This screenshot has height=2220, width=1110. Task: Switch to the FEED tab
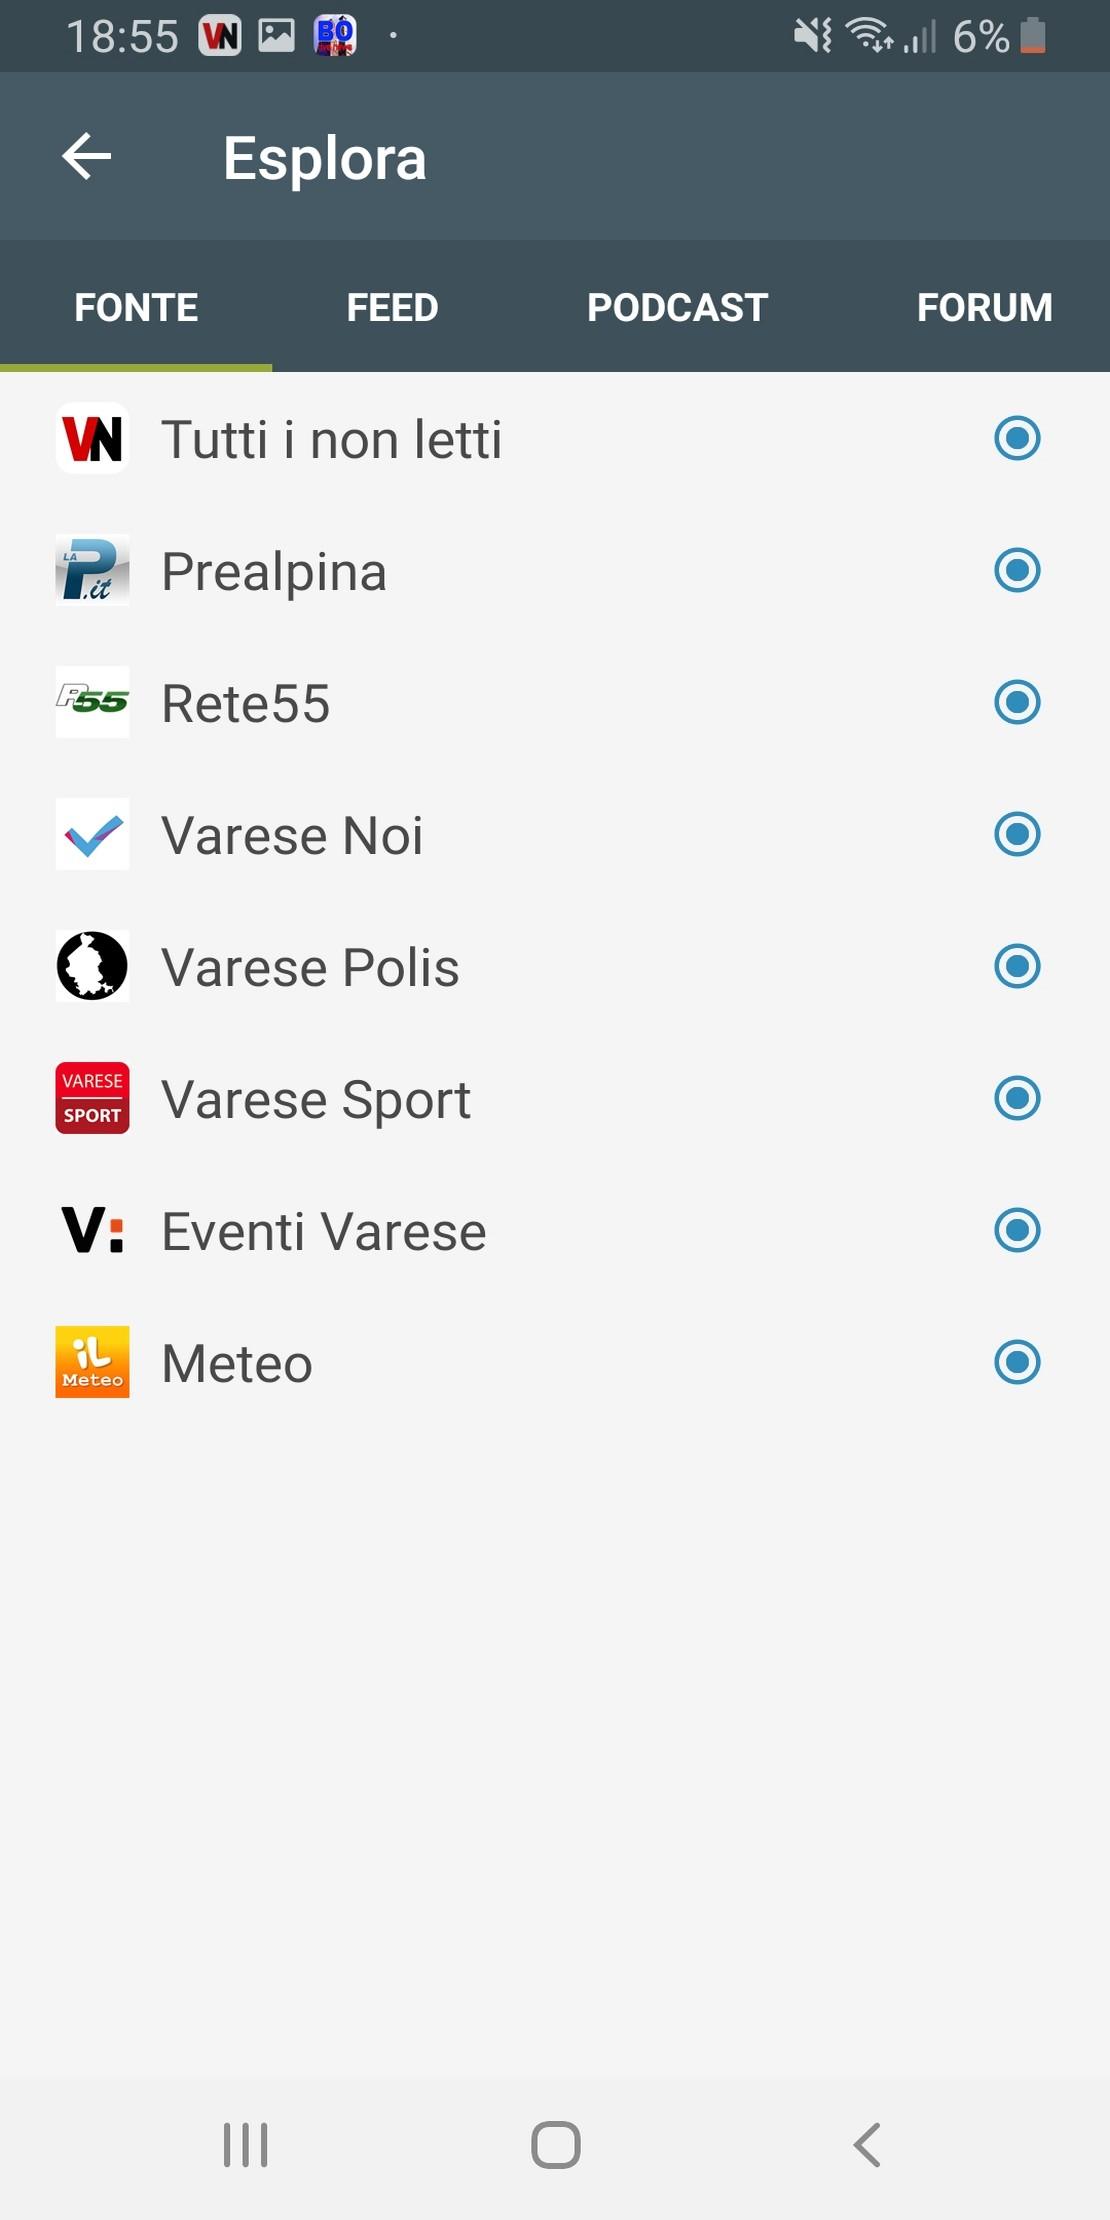392,307
